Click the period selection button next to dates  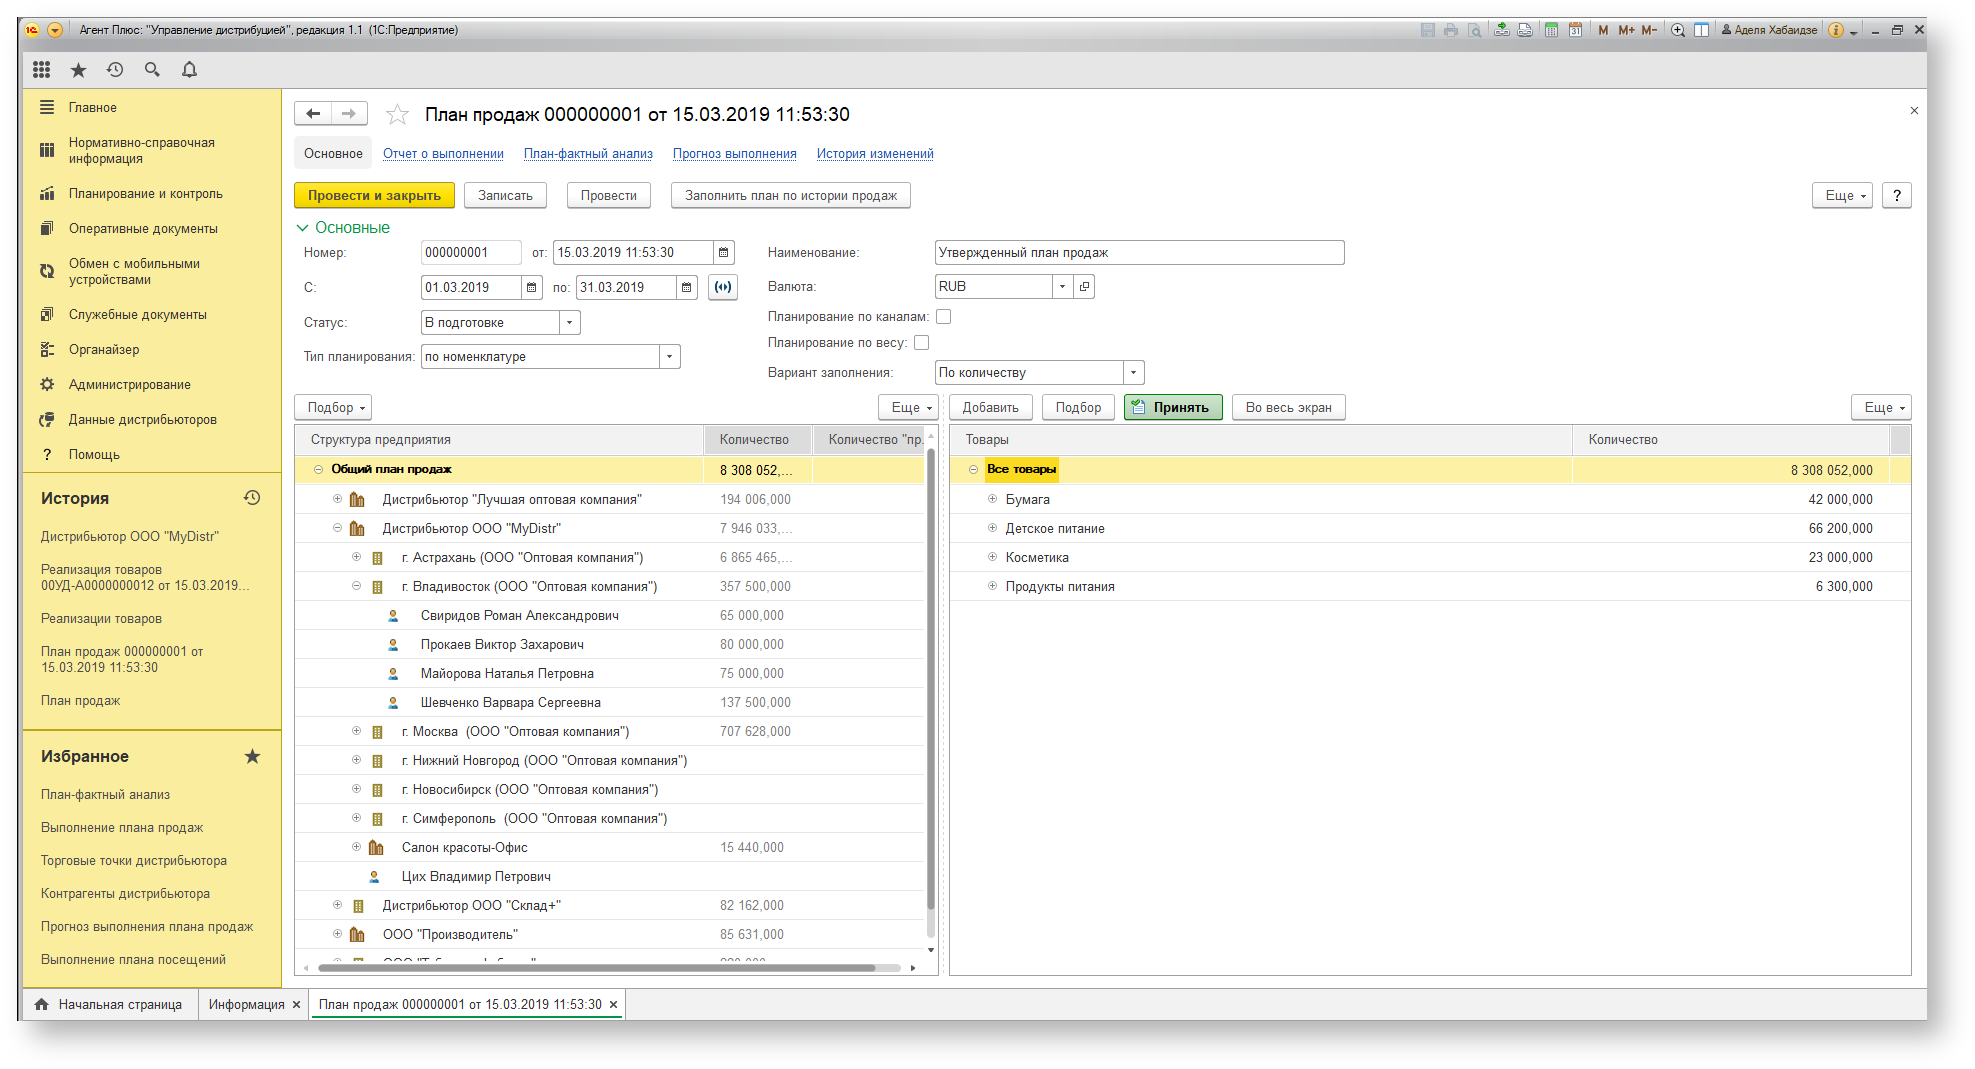pyautogui.click(x=722, y=287)
